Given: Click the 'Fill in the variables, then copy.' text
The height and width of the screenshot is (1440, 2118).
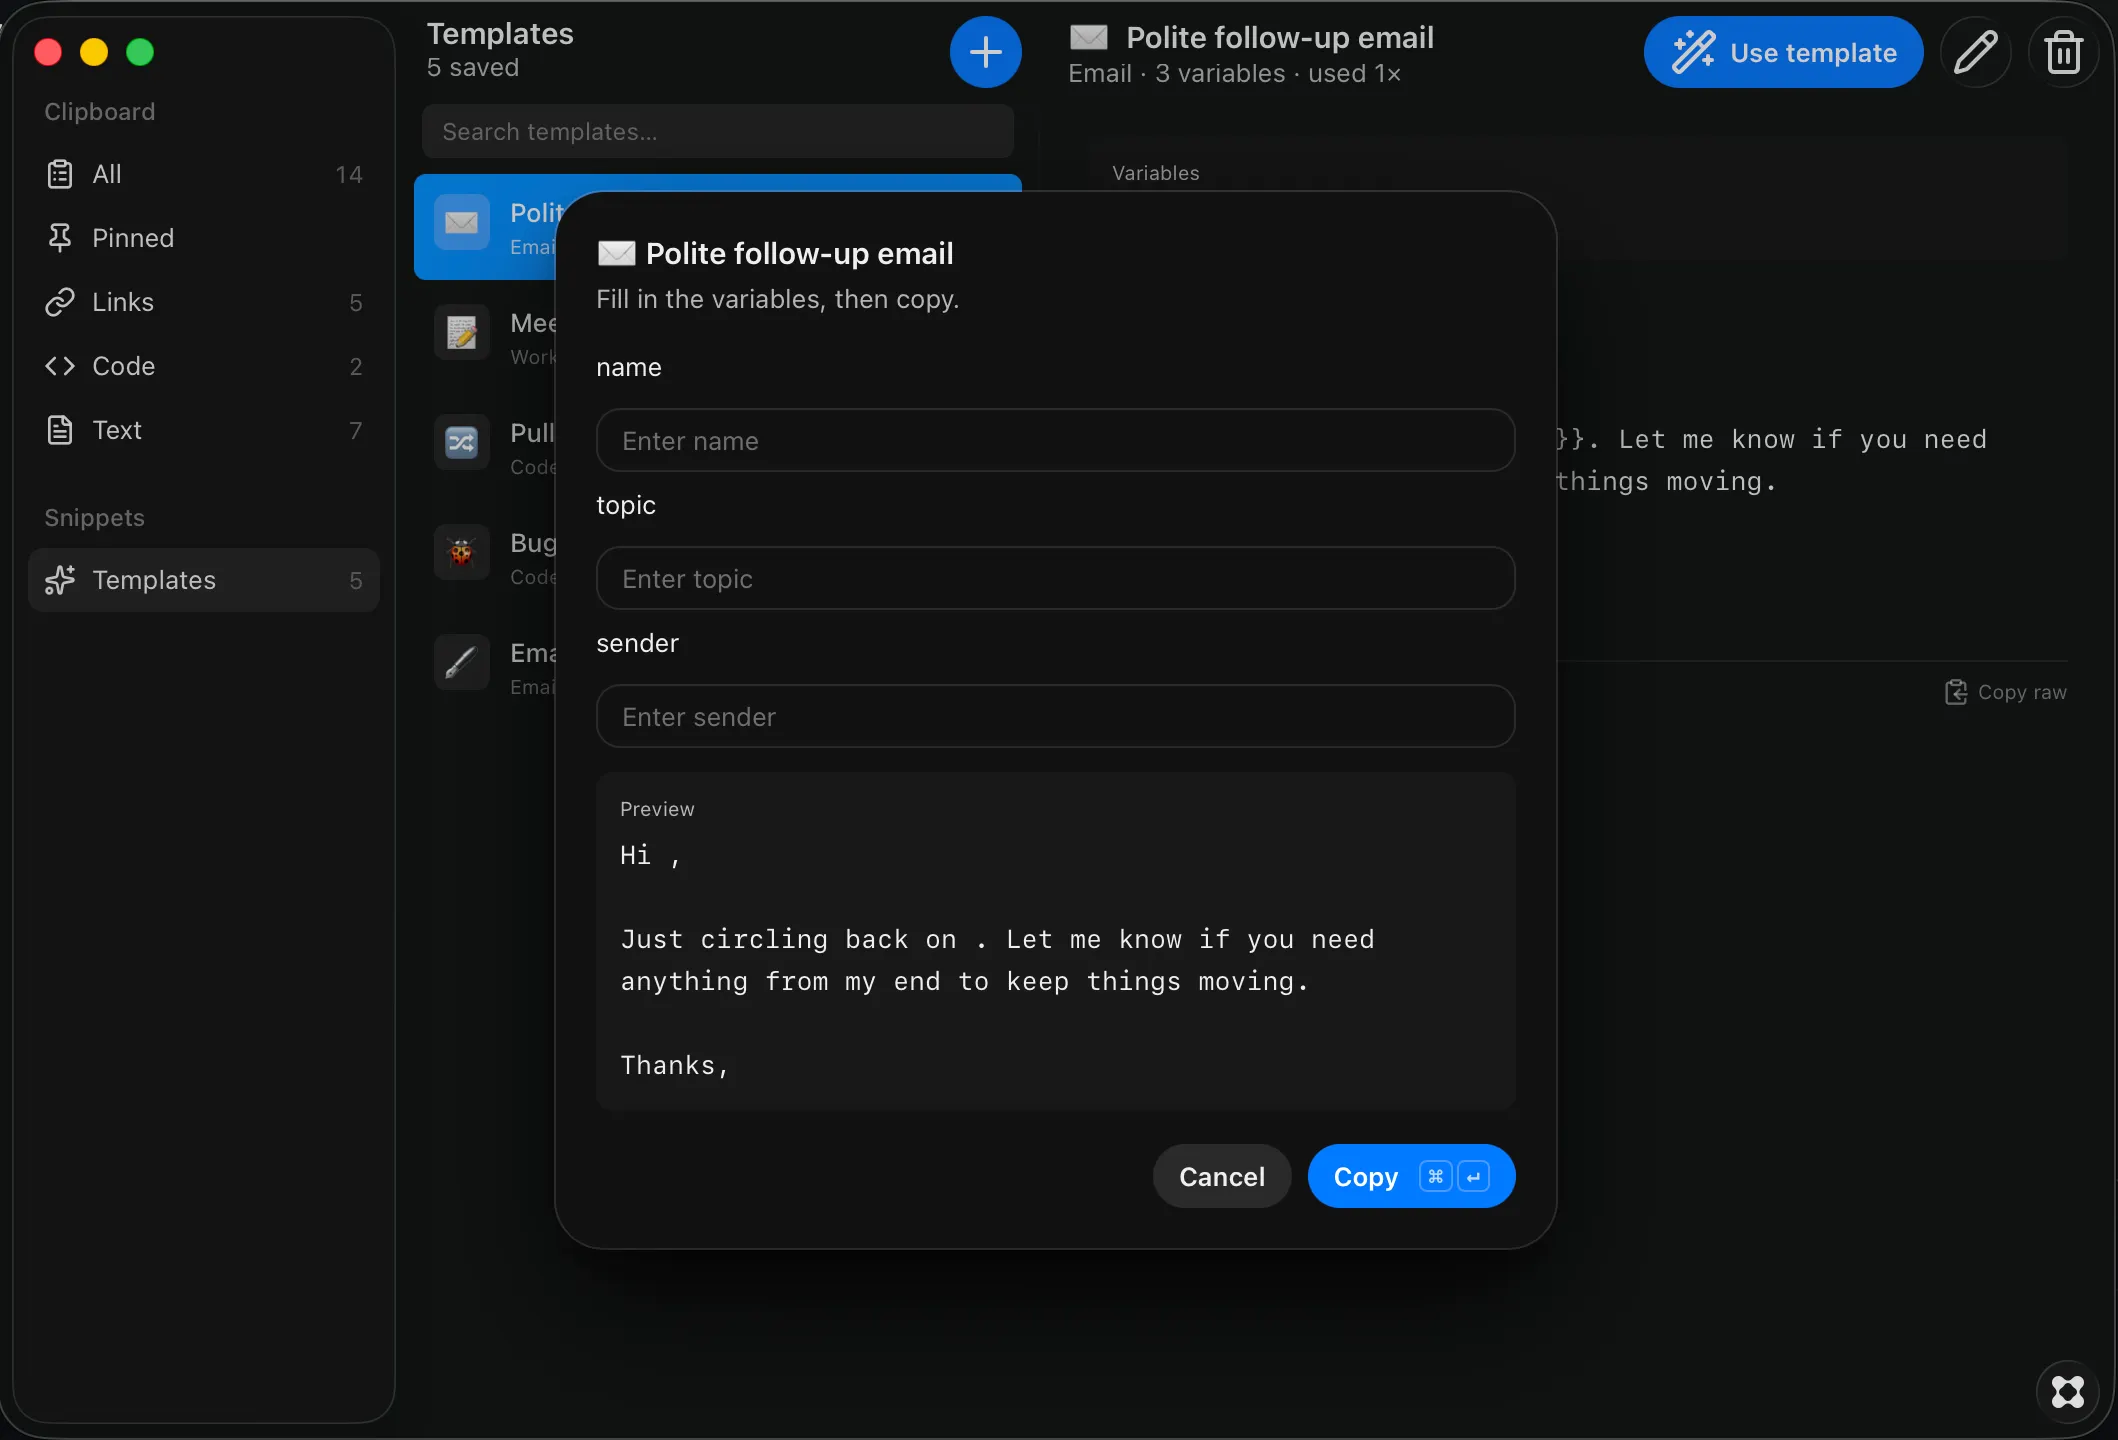Looking at the screenshot, I should click(x=777, y=299).
